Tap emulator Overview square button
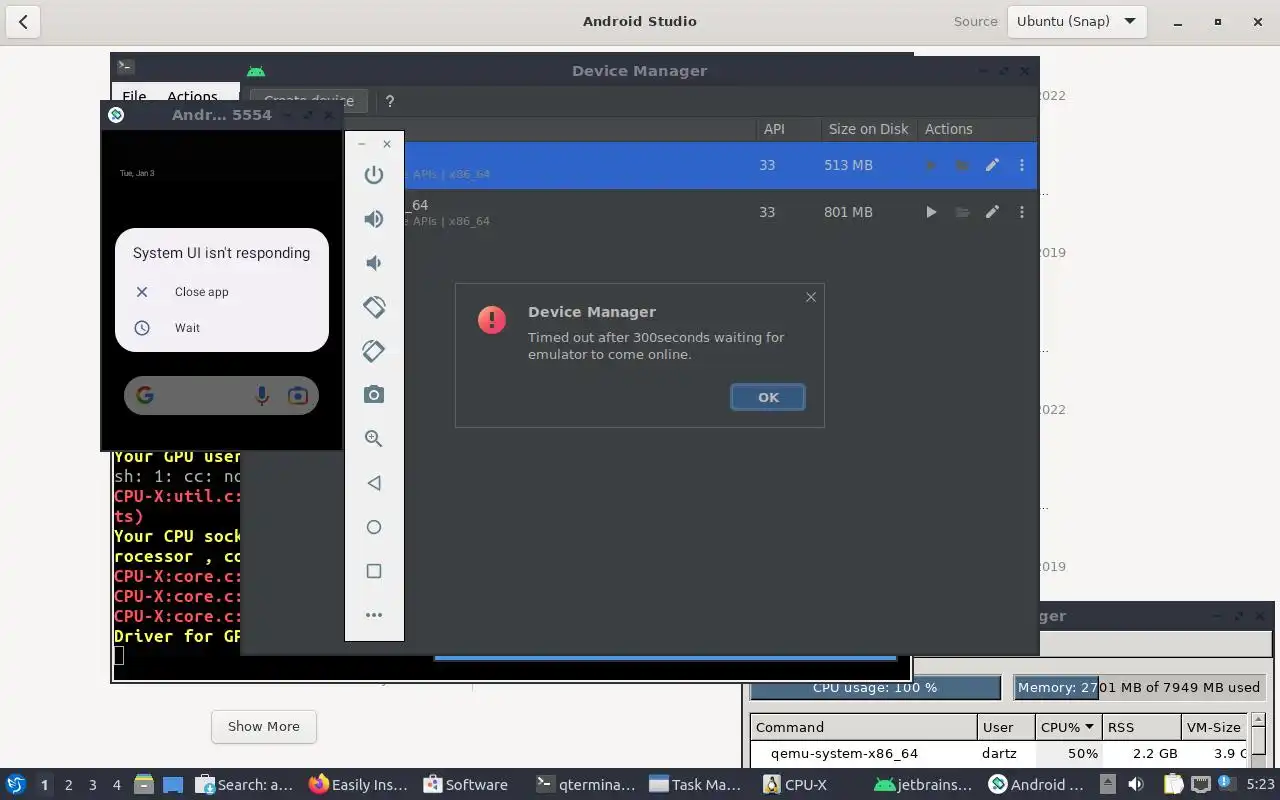This screenshot has width=1280, height=800. [374, 571]
